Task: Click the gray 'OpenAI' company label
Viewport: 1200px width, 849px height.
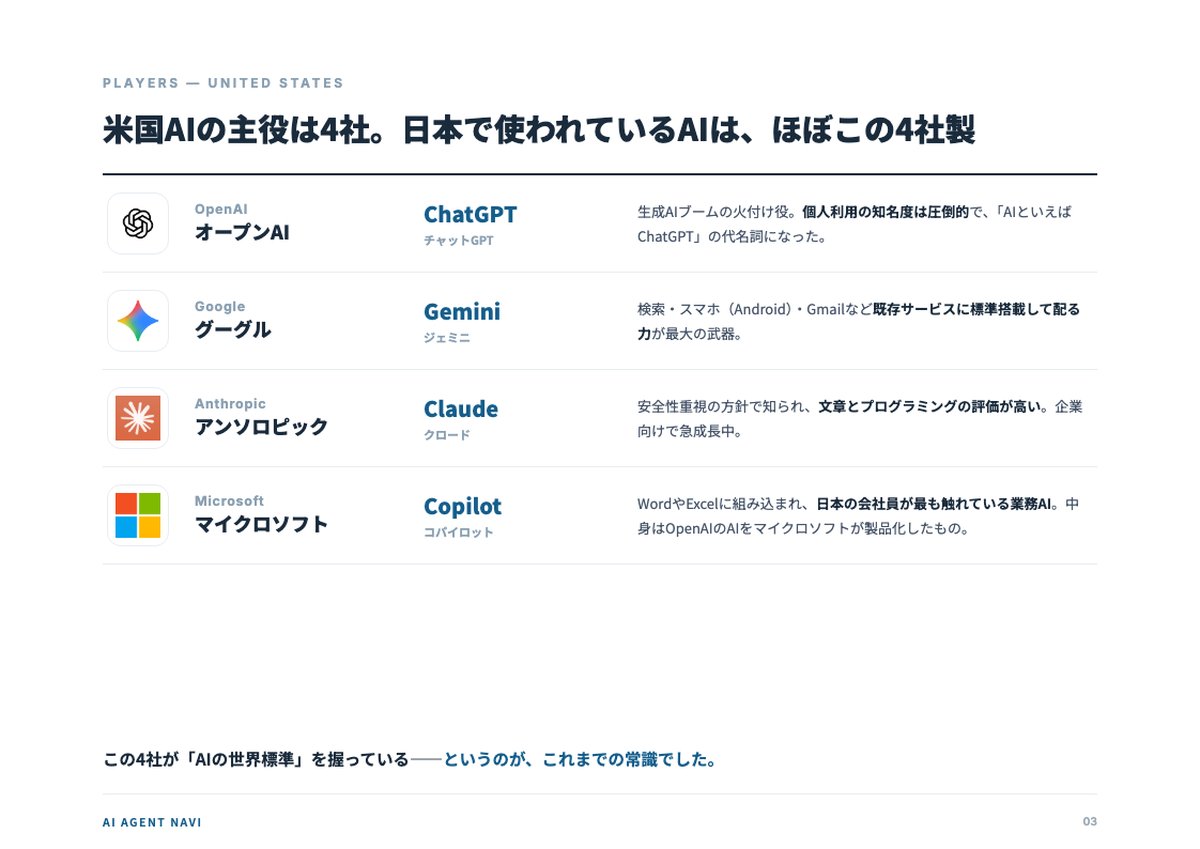Action: point(221,209)
